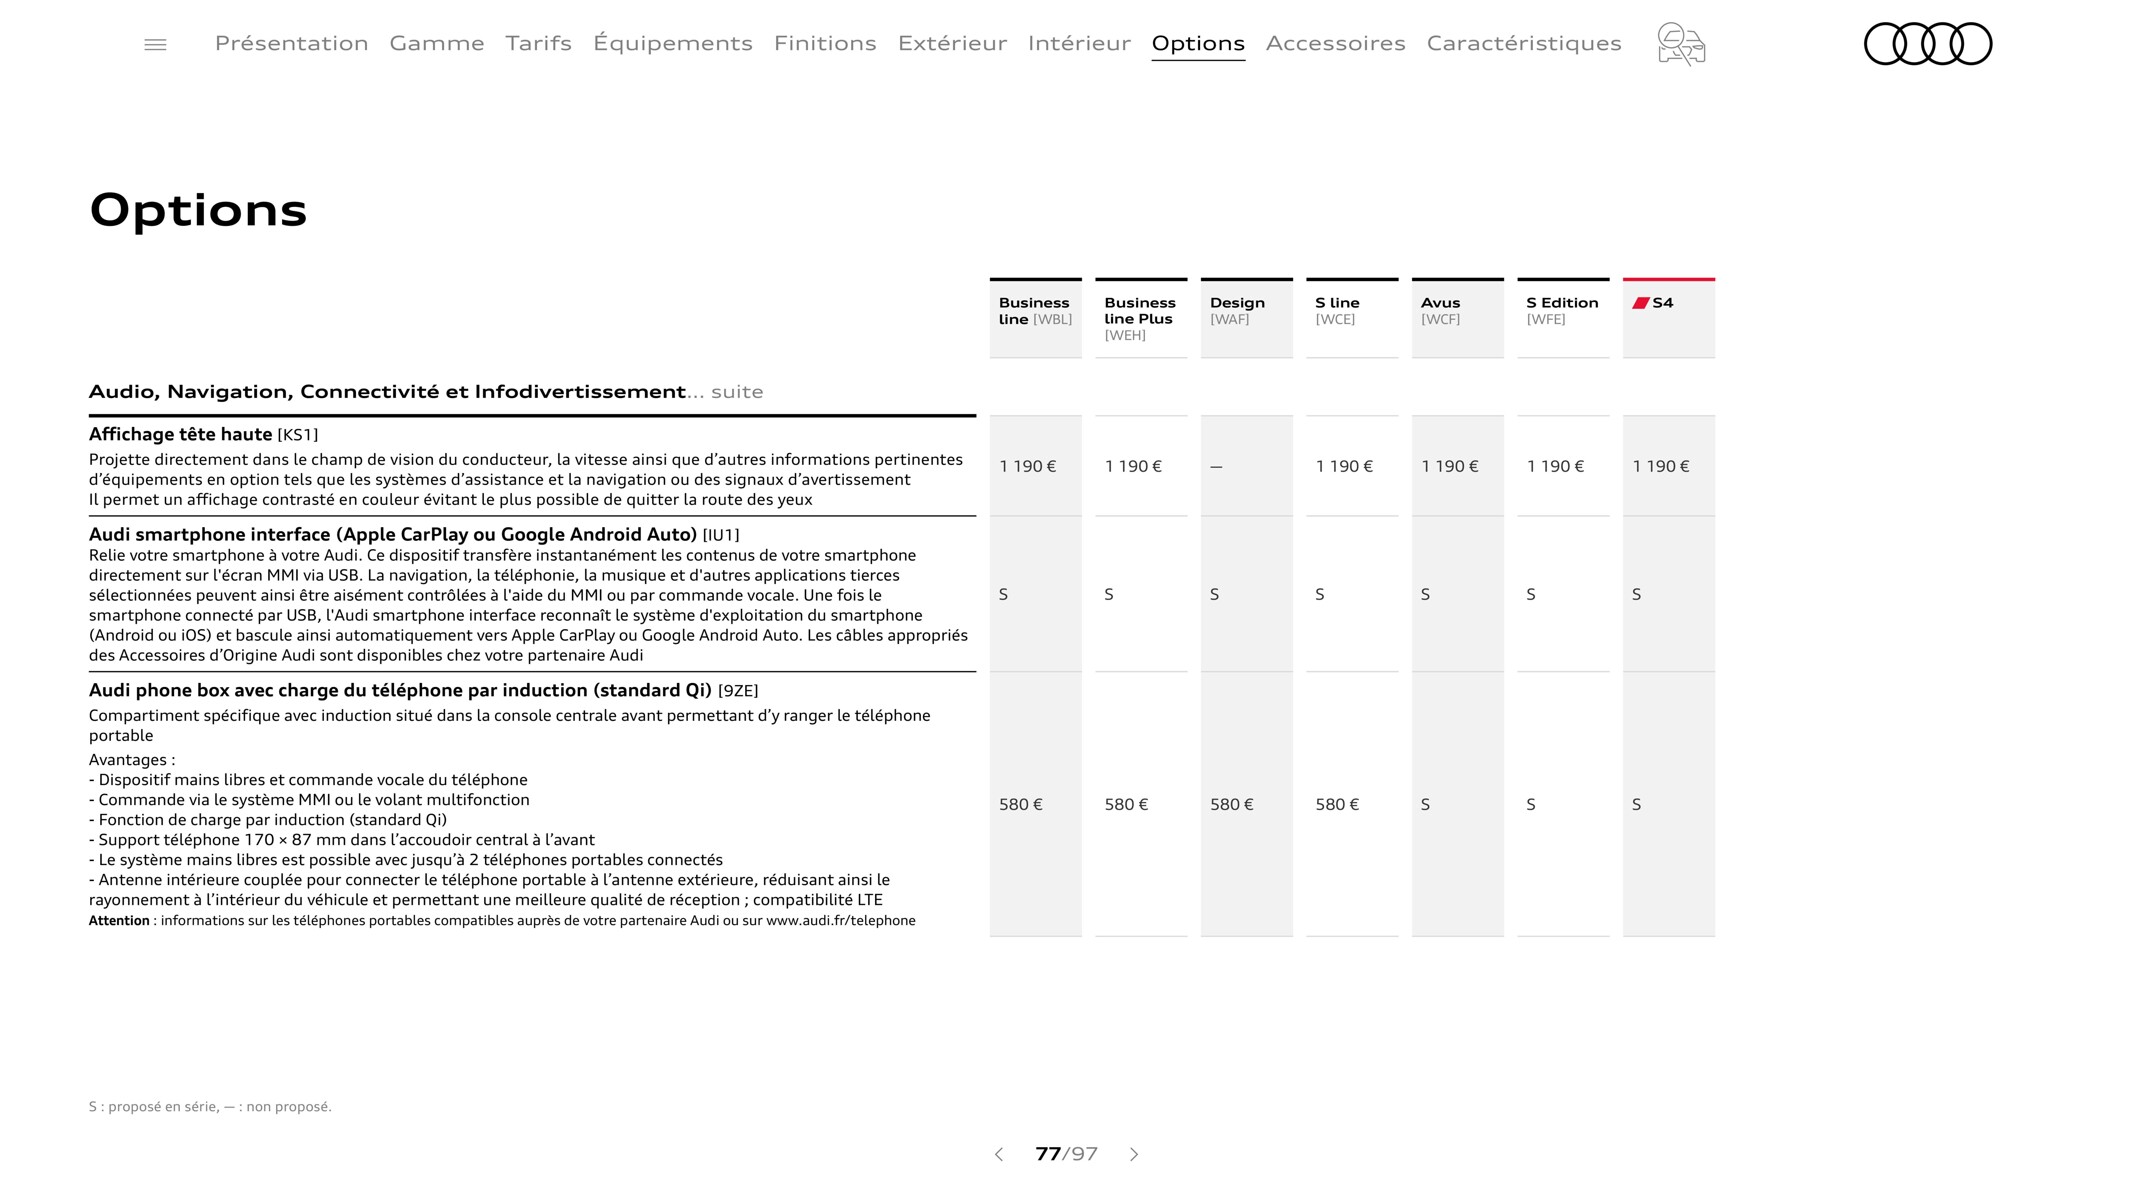Click Affichage tête haute price for Business line
The image size is (2133, 1200).
(1027, 466)
